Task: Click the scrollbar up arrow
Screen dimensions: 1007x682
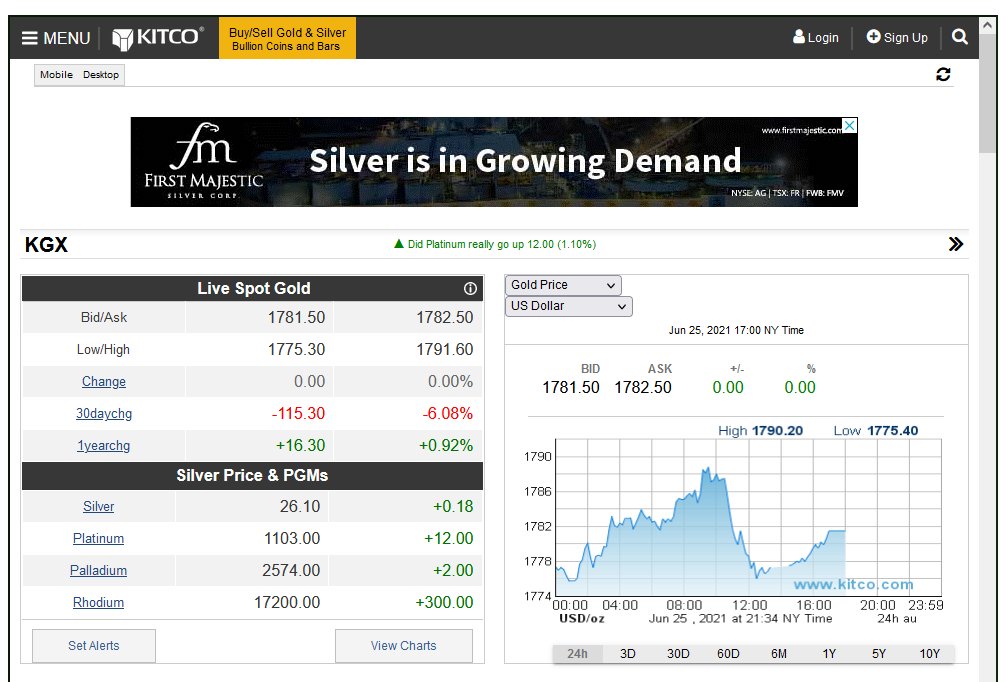Action: [988, 25]
